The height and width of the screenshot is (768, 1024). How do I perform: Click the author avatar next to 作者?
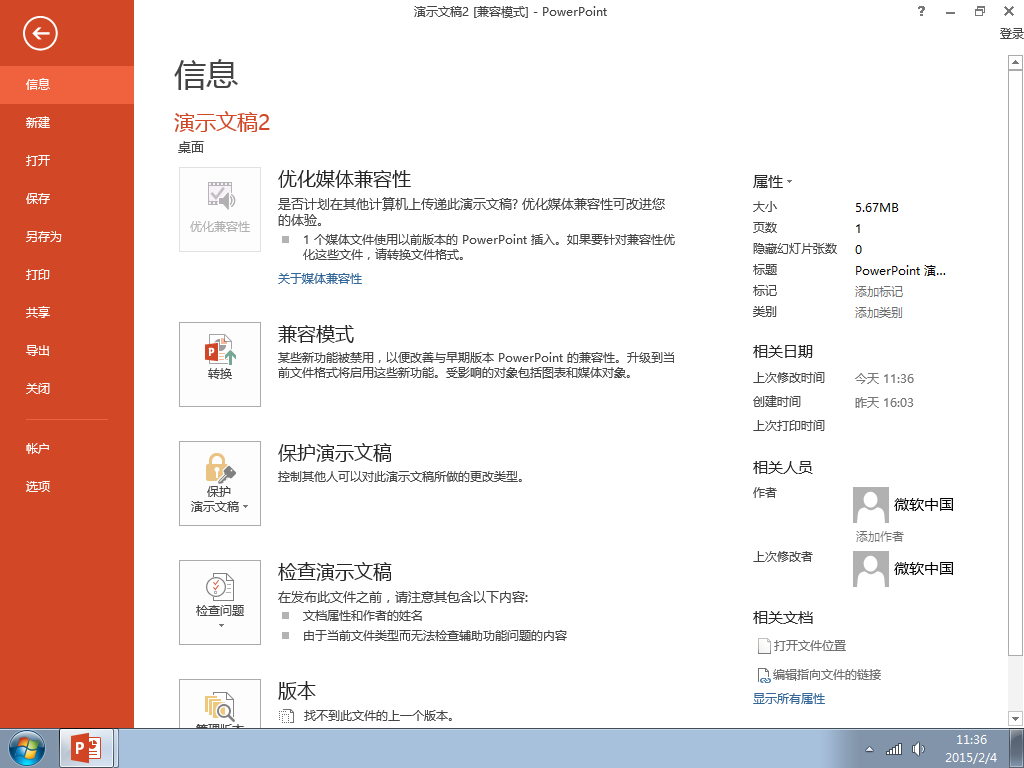(x=871, y=505)
